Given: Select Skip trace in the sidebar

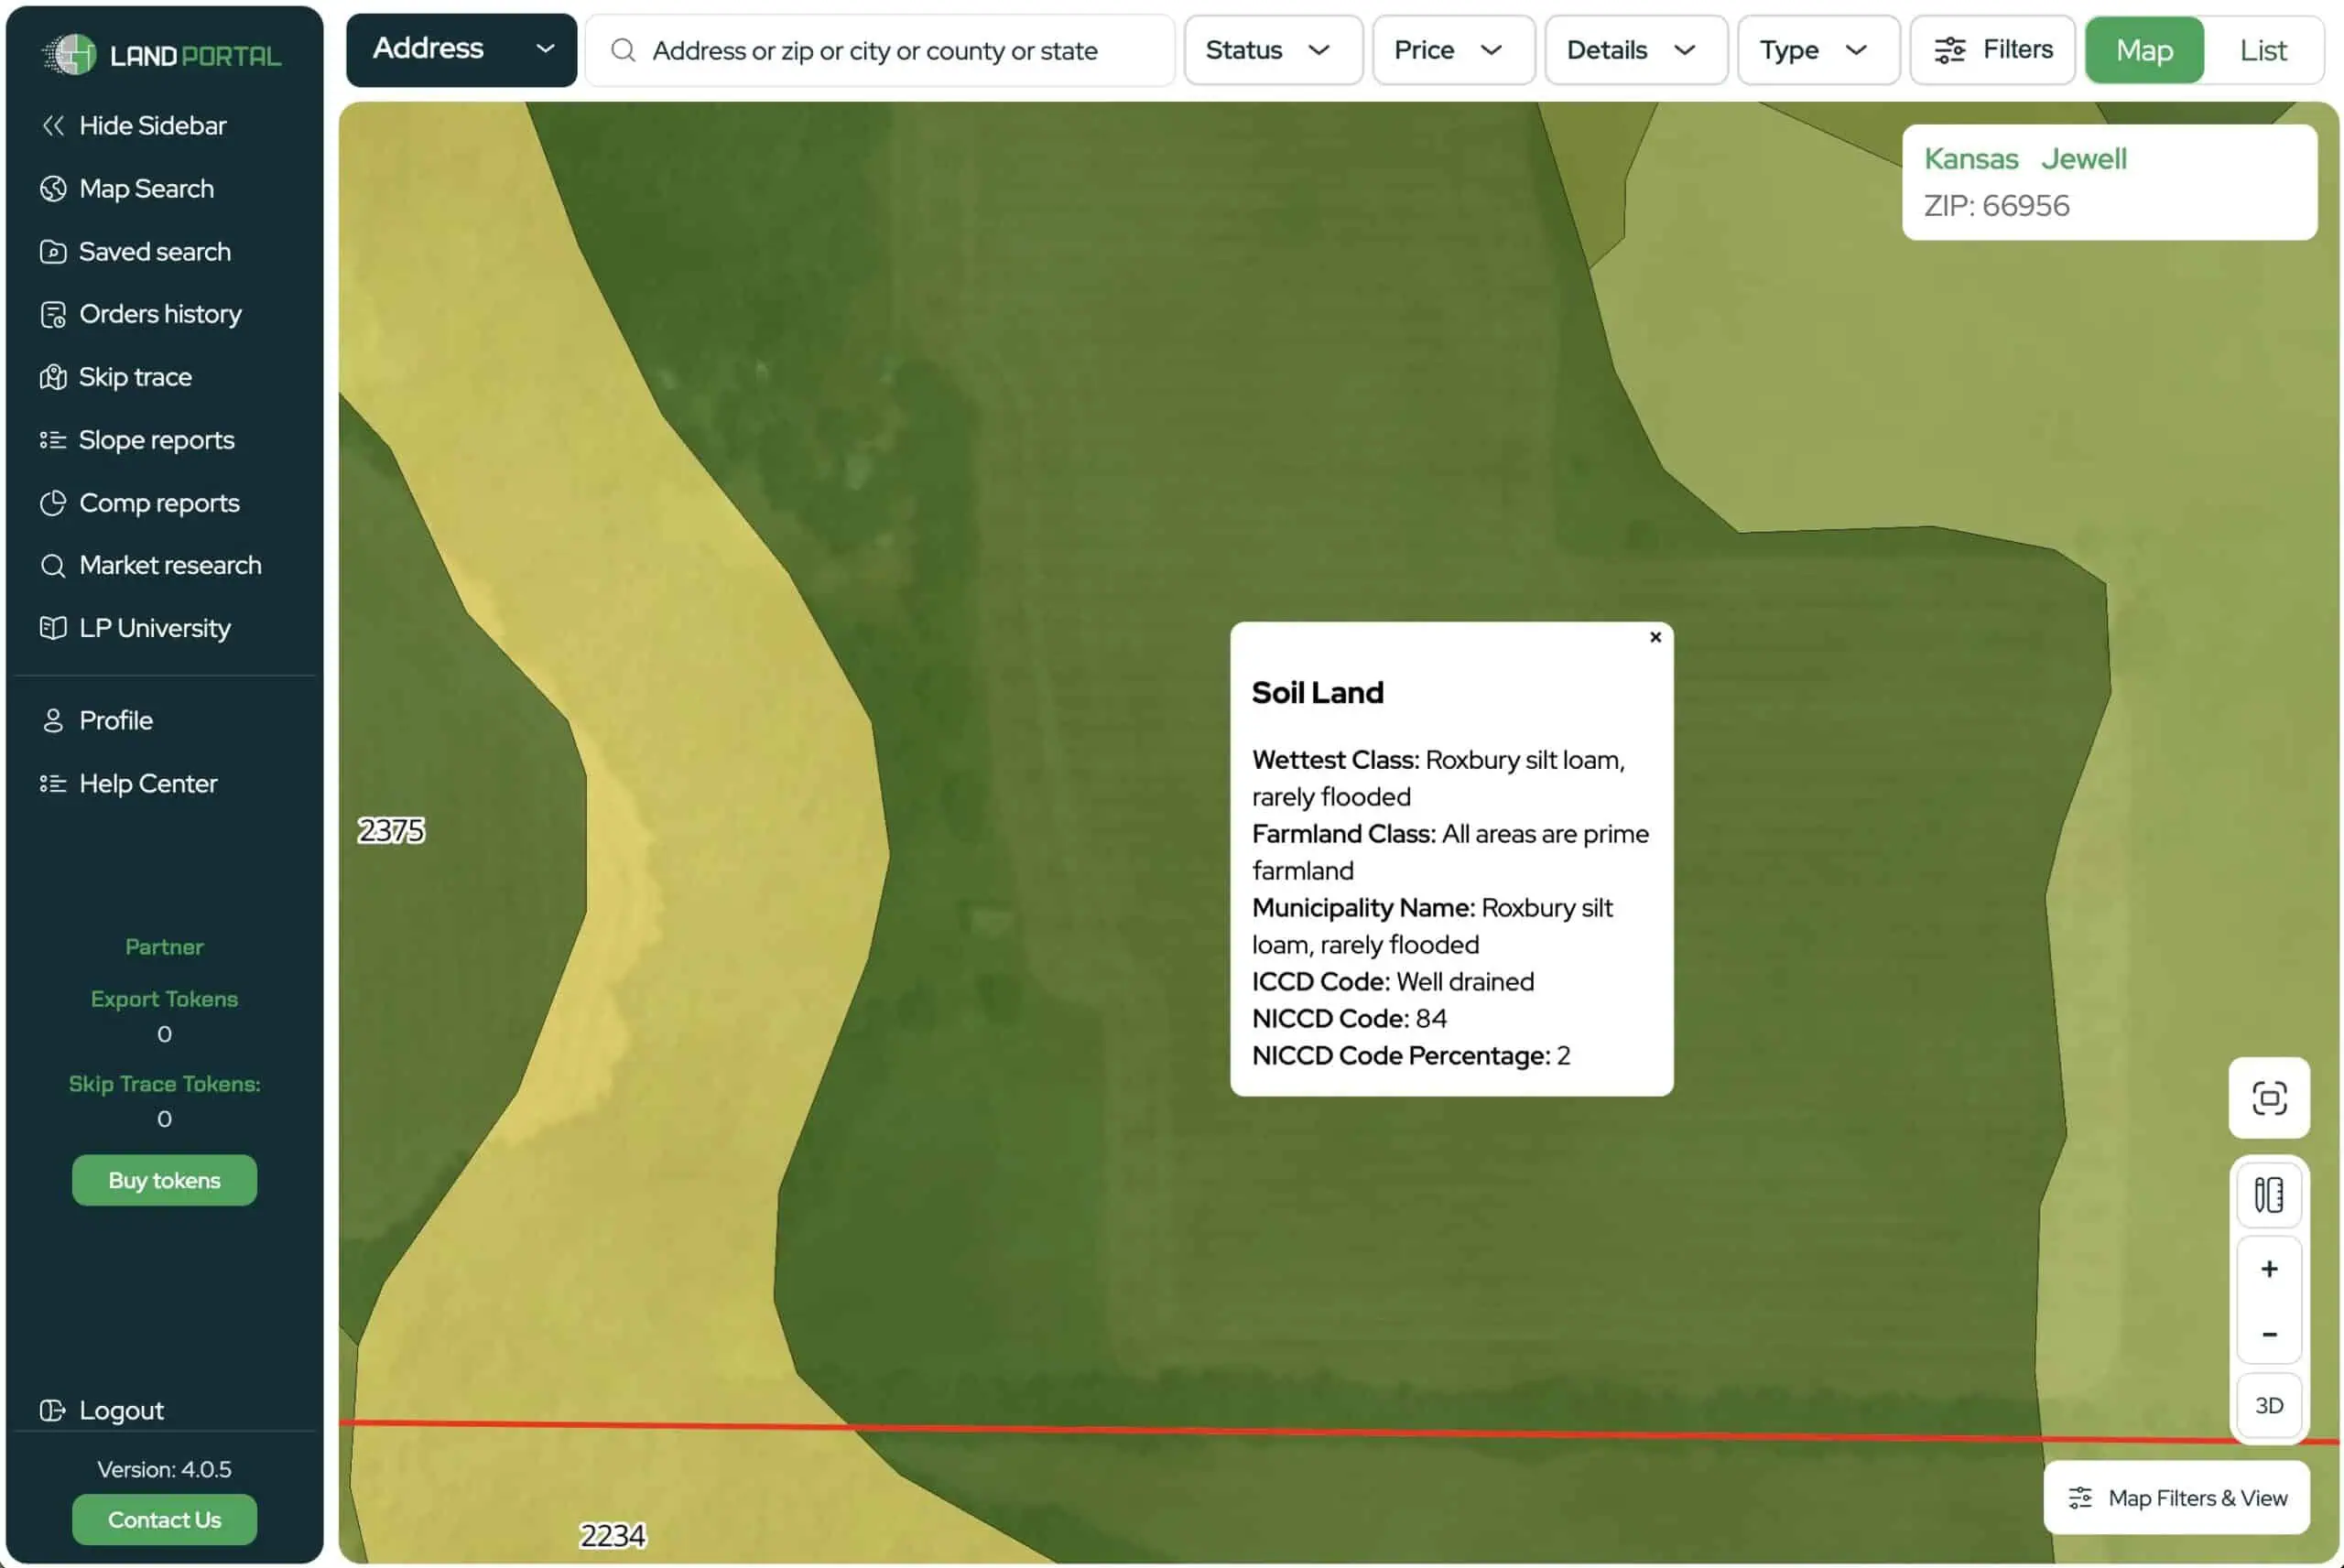Looking at the screenshot, I should (x=136, y=376).
